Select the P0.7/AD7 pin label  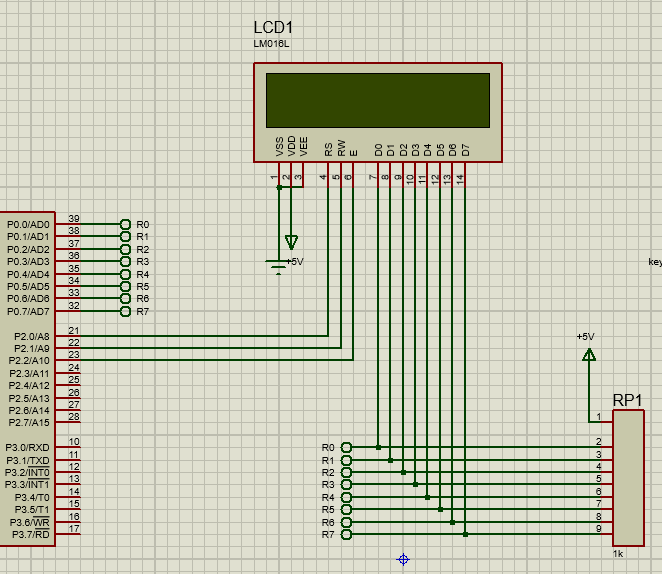tap(28, 311)
